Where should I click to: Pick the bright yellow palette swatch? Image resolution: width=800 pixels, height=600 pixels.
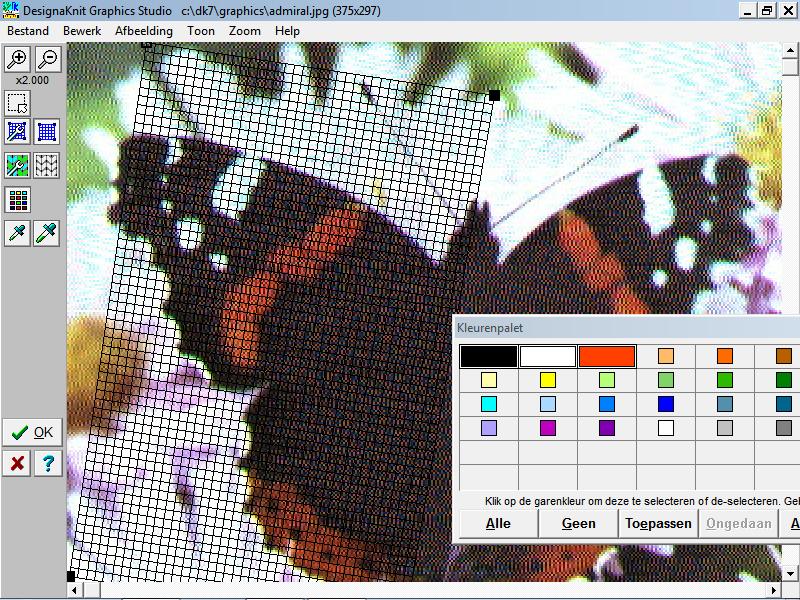pos(548,380)
